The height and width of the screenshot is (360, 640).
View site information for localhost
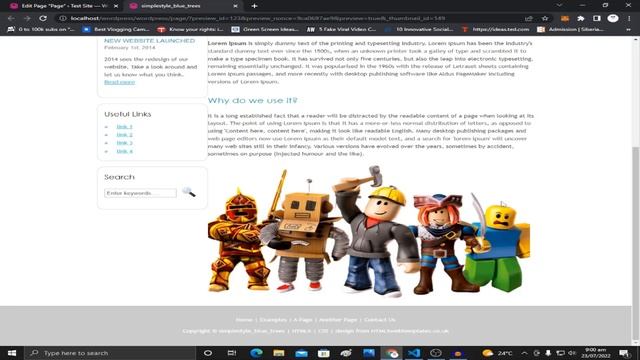point(62,18)
